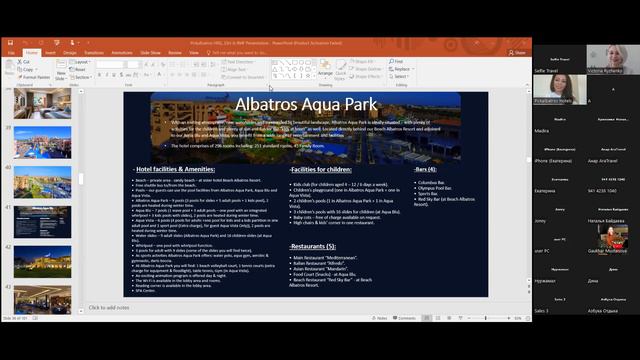Toggle Italic formatting
This screenshot has width=640, height=360.
(x=107, y=75)
